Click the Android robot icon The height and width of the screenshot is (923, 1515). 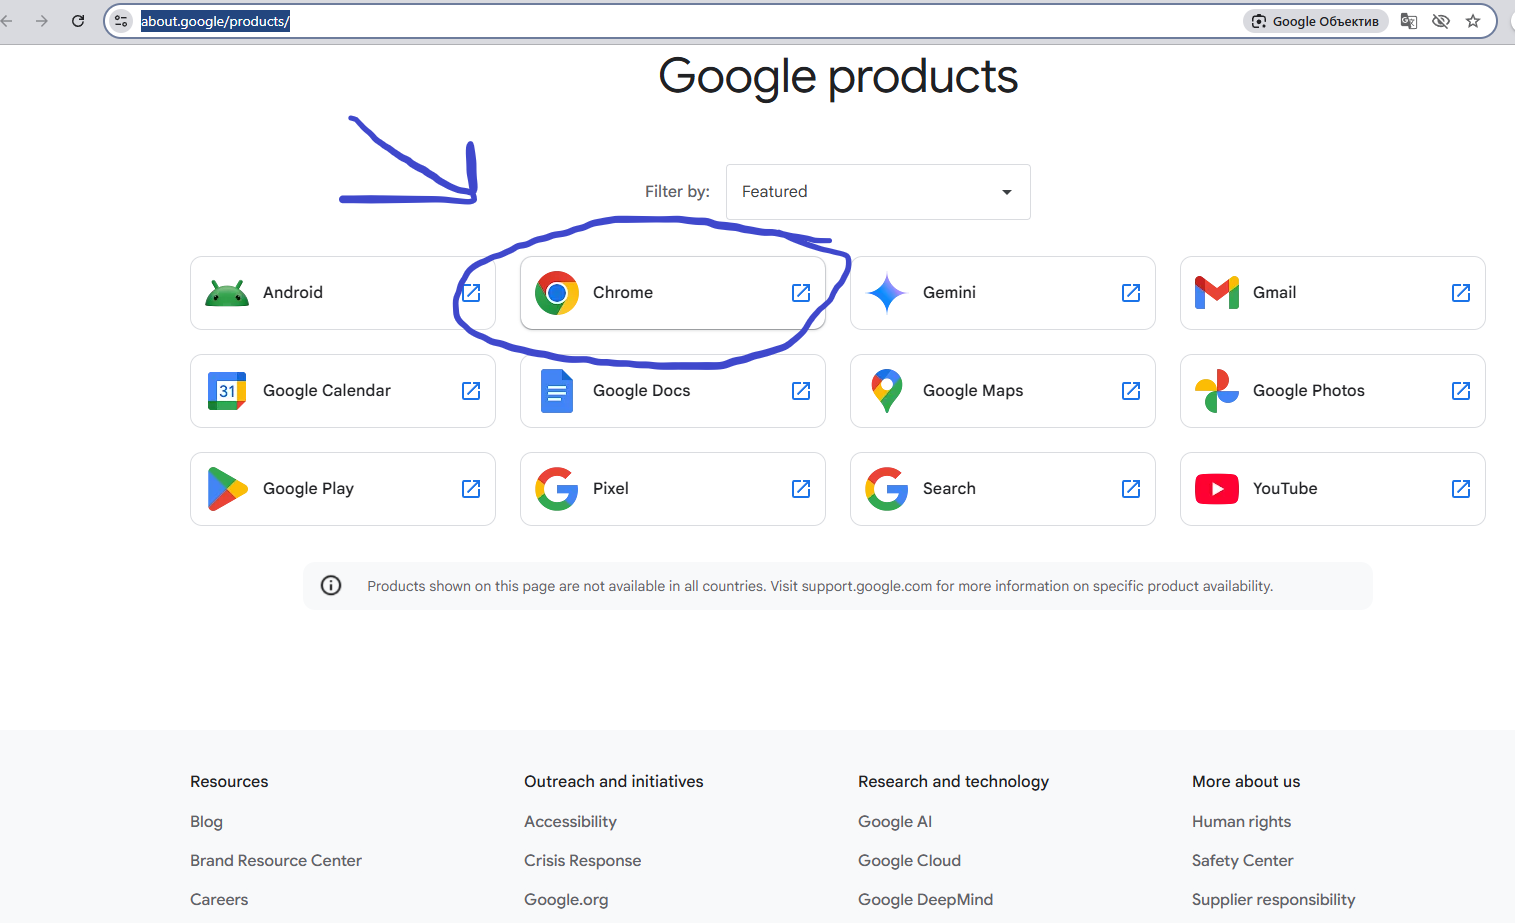pos(227,293)
